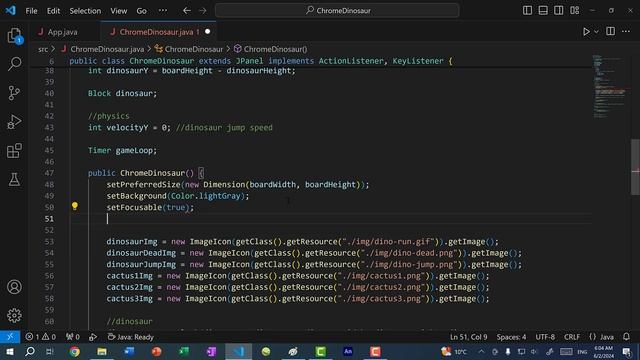Toggle the Secondary Side Bar layout icon
Screen dimensions: 640x360
click(x=558, y=10)
